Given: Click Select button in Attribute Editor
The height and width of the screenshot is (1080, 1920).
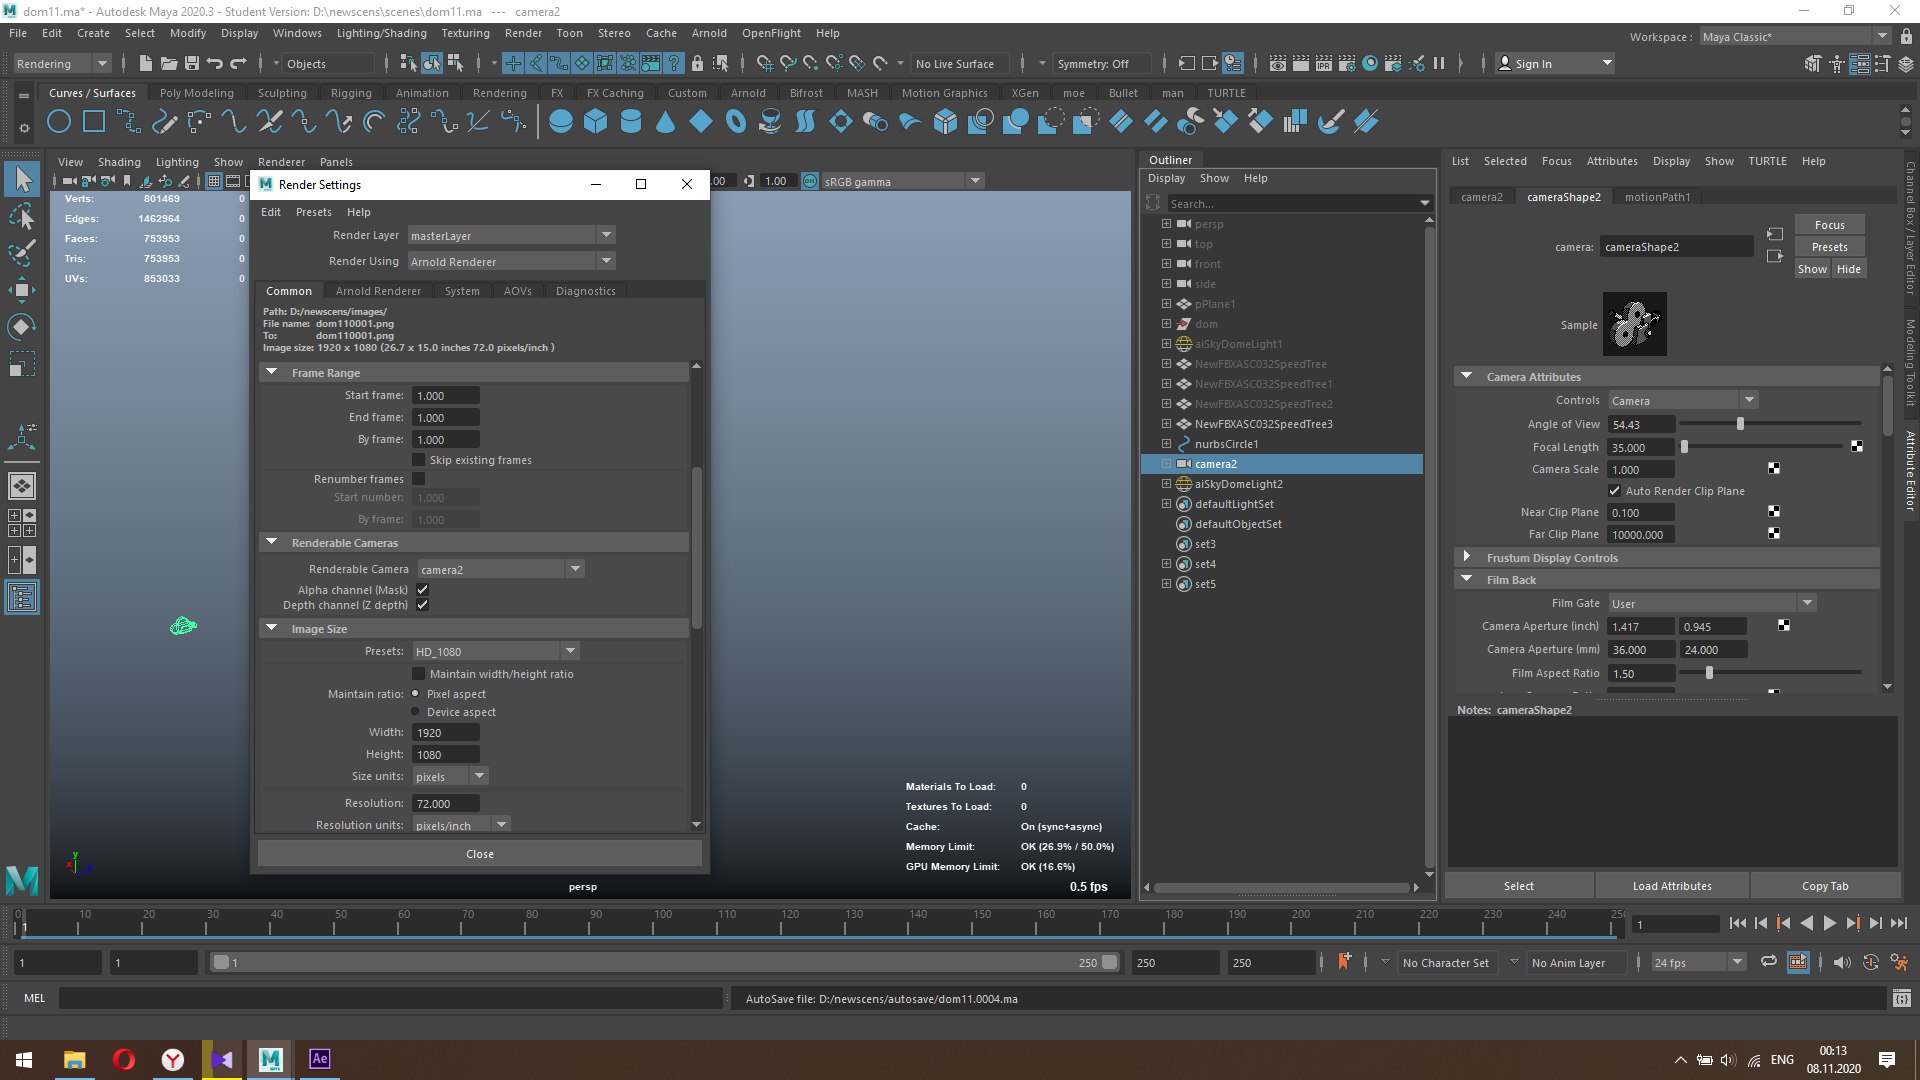Looking at the screenshot, I should point(1518,886).
